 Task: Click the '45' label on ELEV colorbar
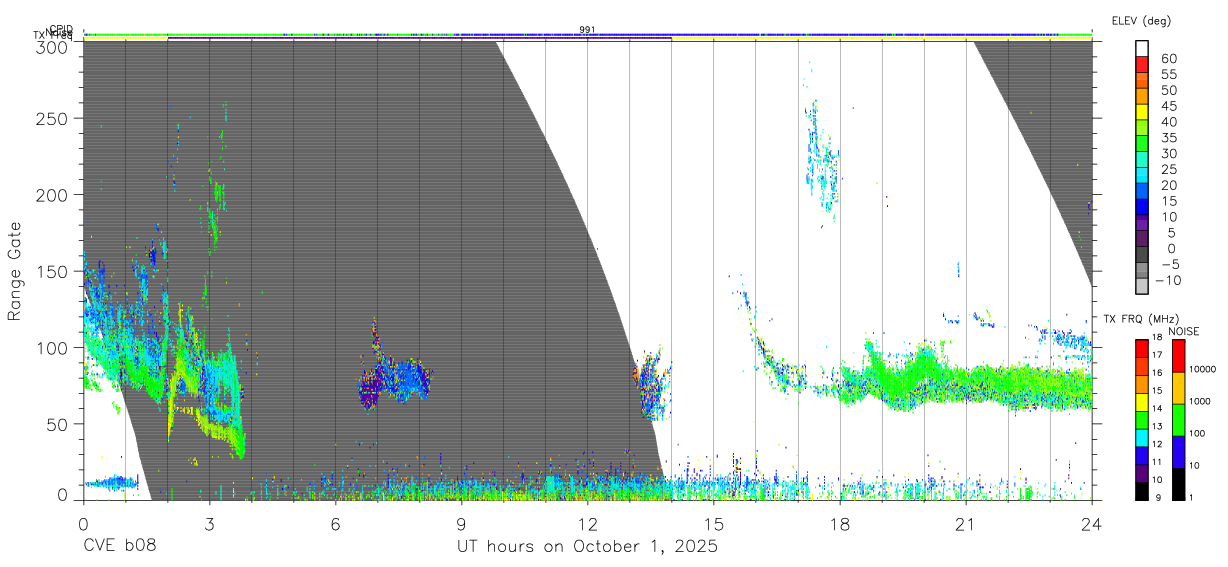[1168, 106]
